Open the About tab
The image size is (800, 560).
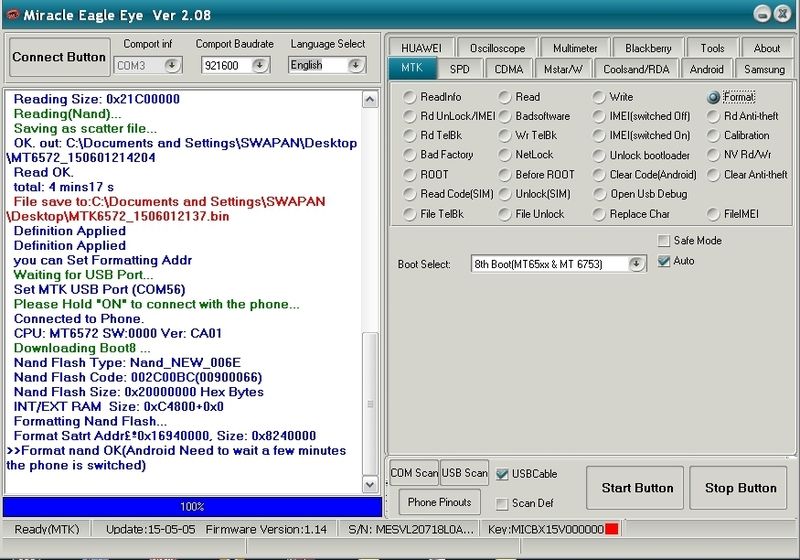pyautogui.click(x=766, y=48)
